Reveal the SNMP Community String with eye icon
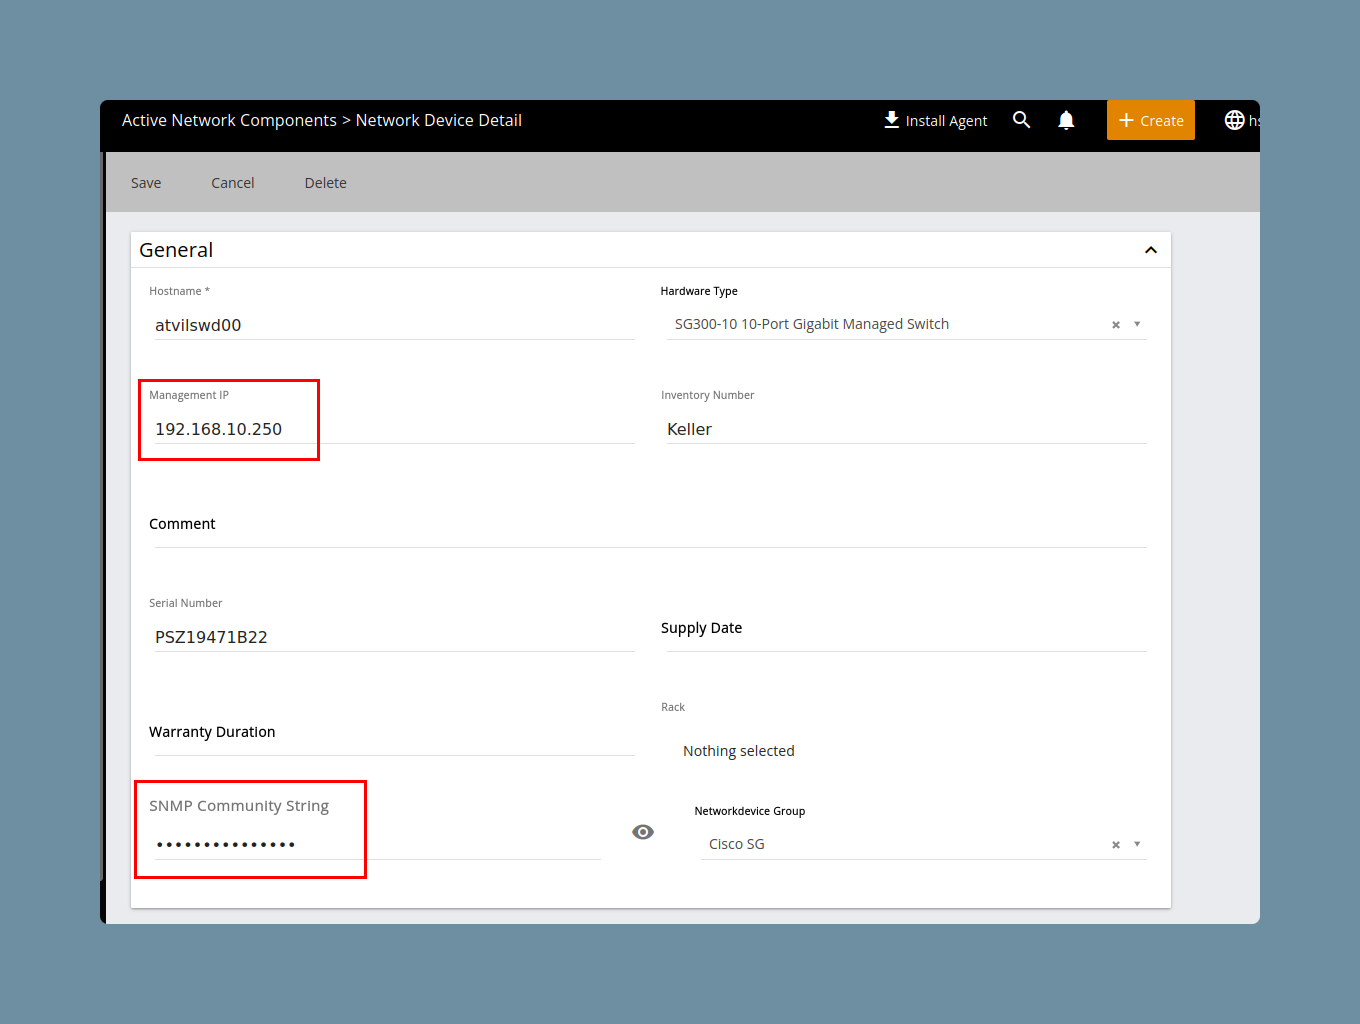This screenshot has height=1024, width=1360. [x=643, y=832]
